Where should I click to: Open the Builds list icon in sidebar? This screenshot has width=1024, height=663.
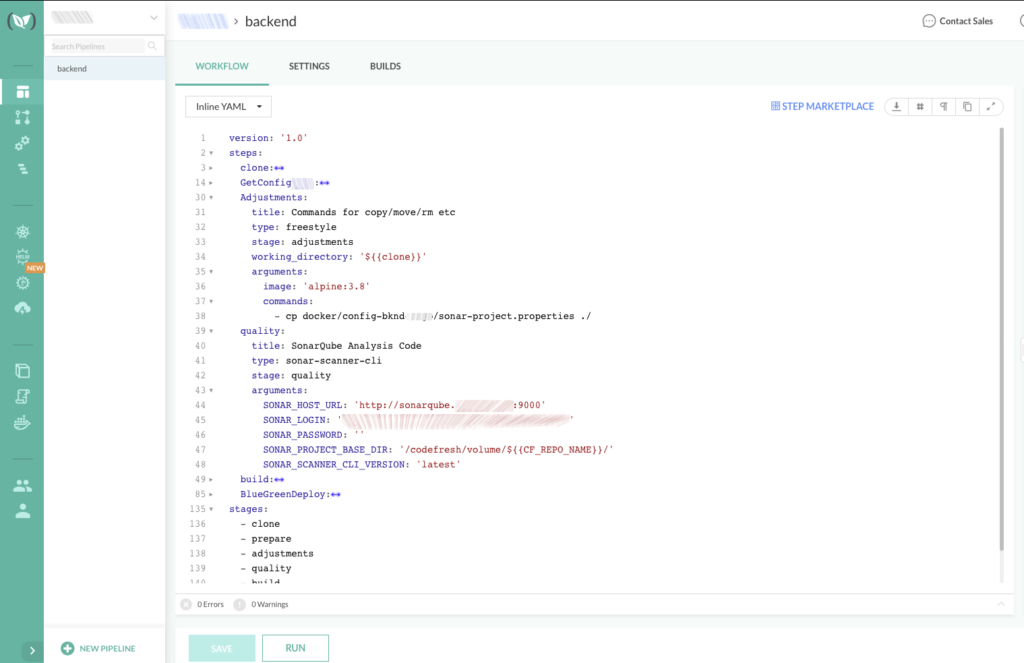tap(23, 169)
